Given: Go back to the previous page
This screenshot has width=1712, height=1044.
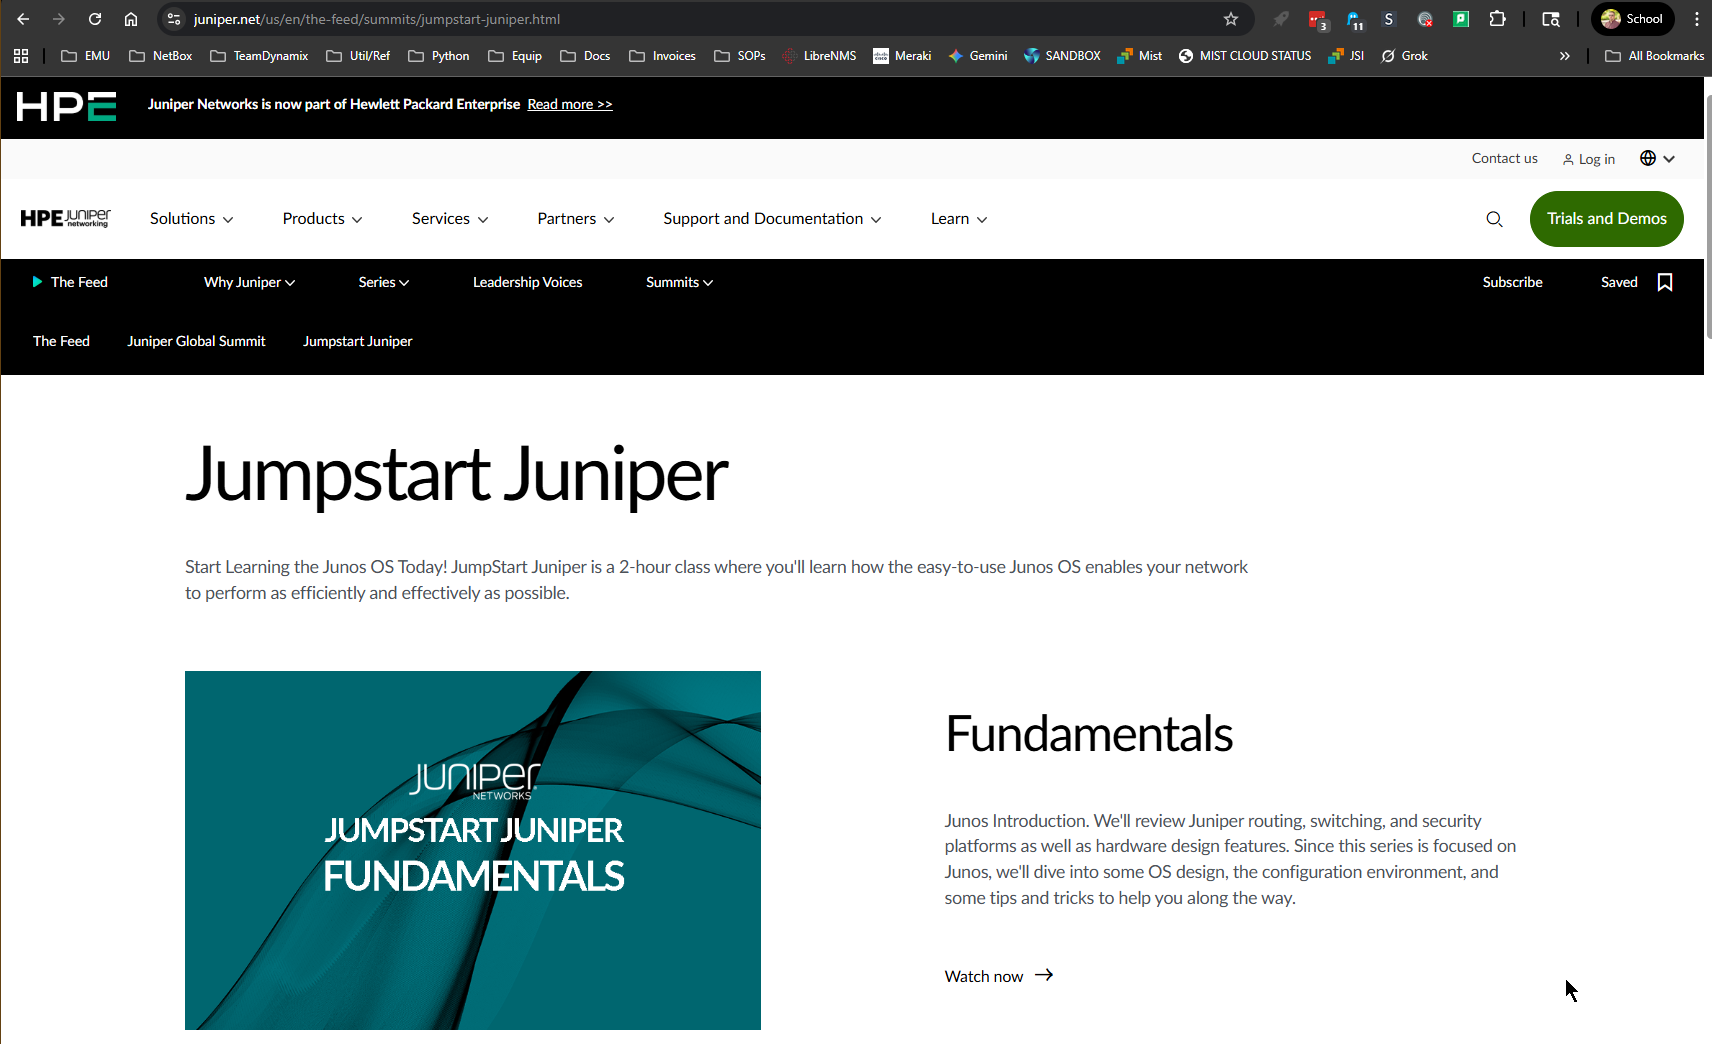Looking at the screenshot, I should click(23, 19).
